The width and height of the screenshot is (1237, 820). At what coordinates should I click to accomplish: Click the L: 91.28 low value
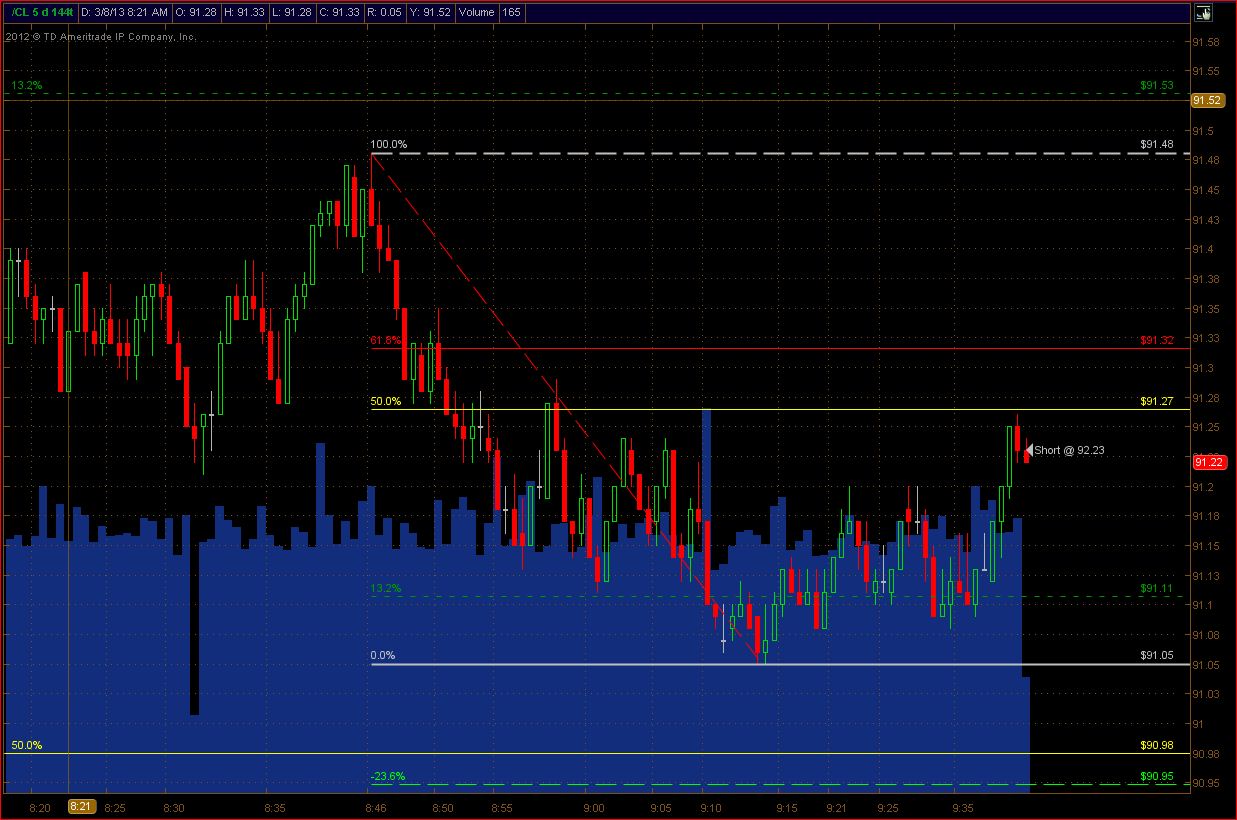(291, 14)
